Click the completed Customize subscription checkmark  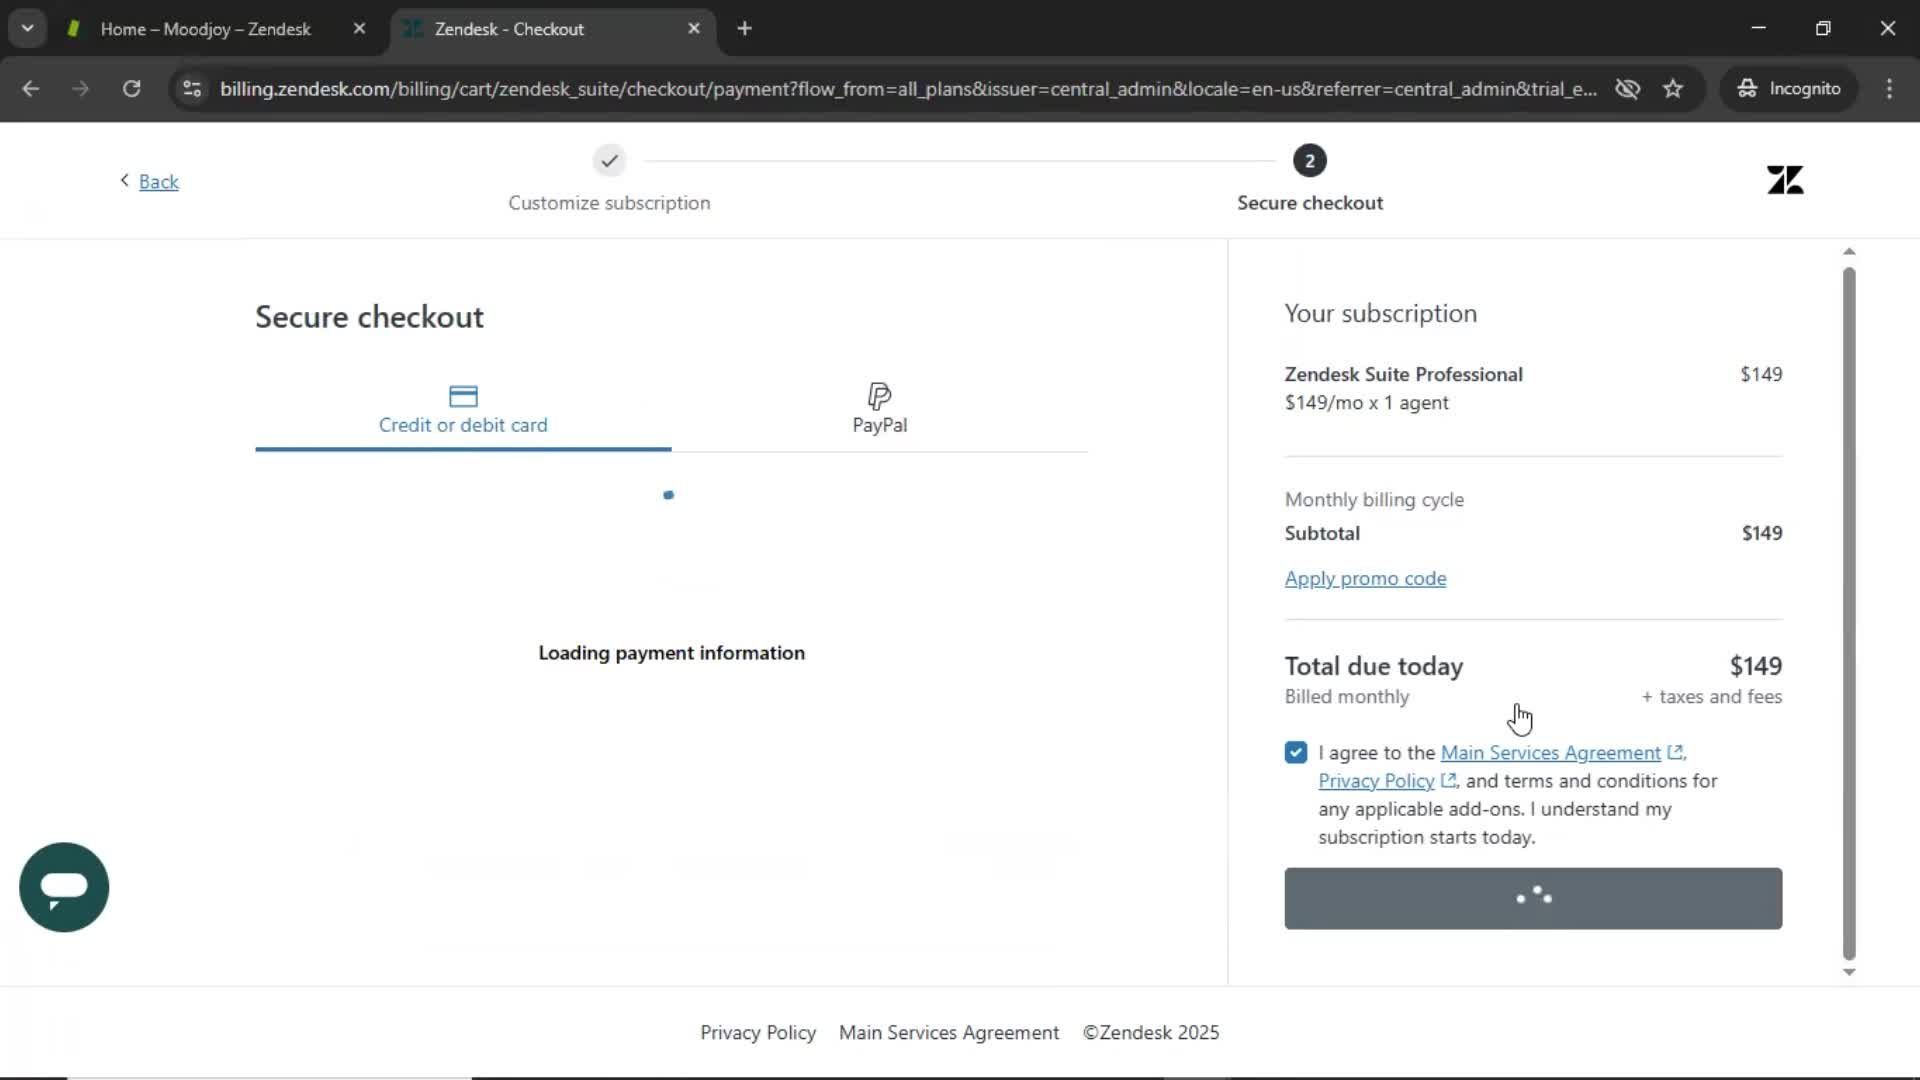609,161
